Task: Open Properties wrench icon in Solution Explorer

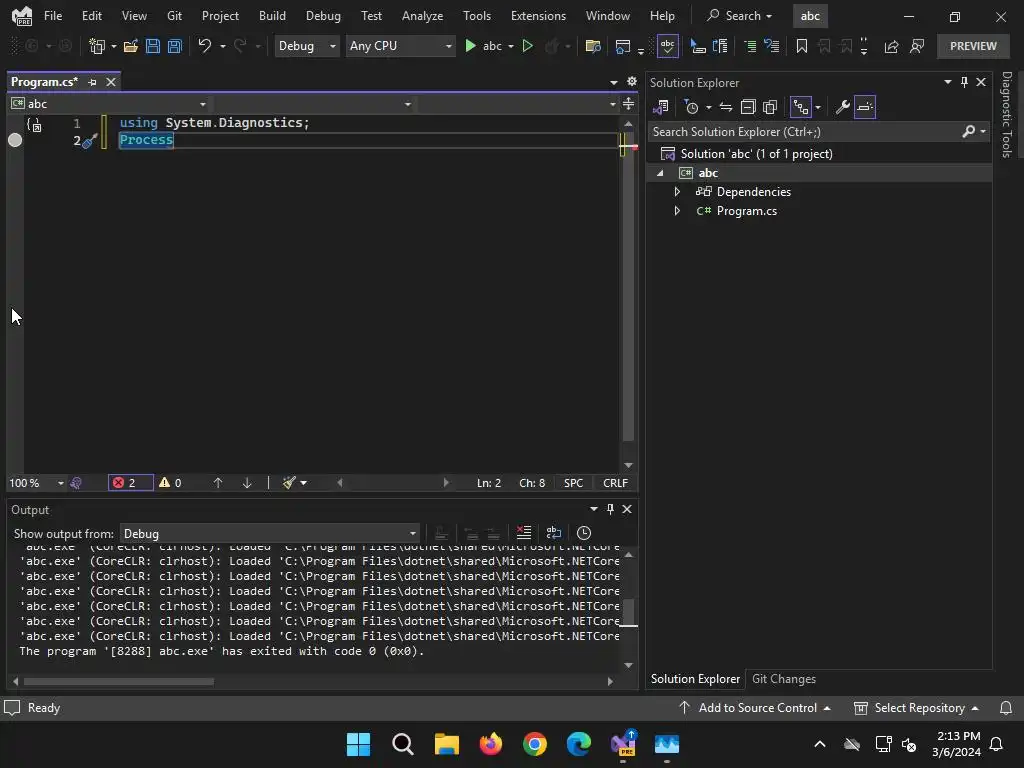Action: (842, 107)
